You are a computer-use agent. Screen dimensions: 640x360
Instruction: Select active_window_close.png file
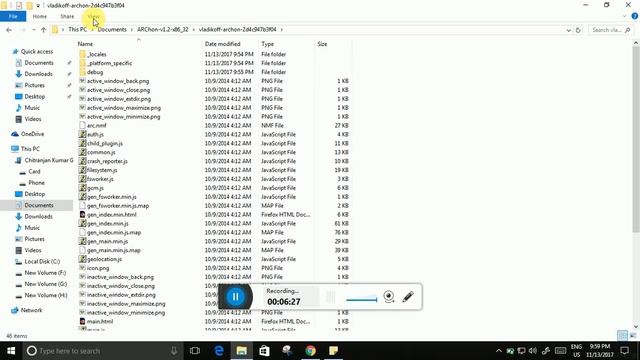point(118,90)
